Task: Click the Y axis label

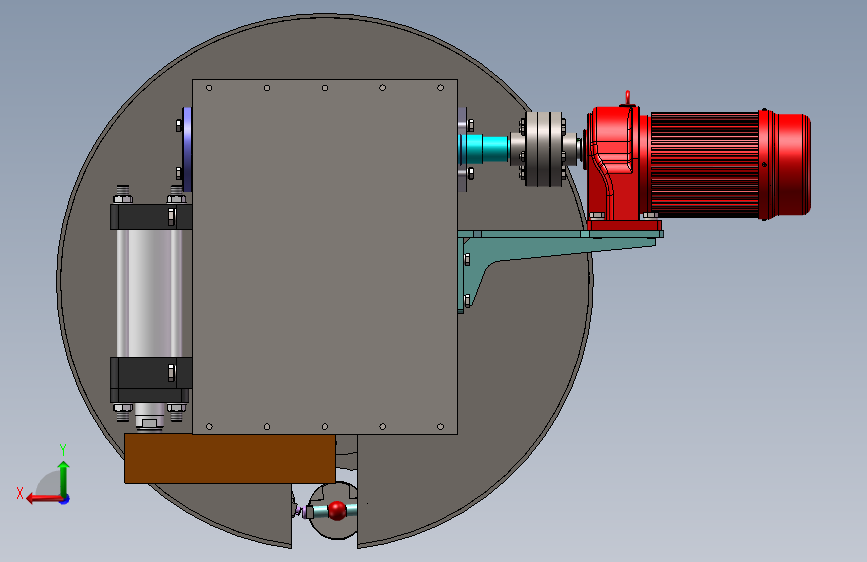Action: point(63,449)
